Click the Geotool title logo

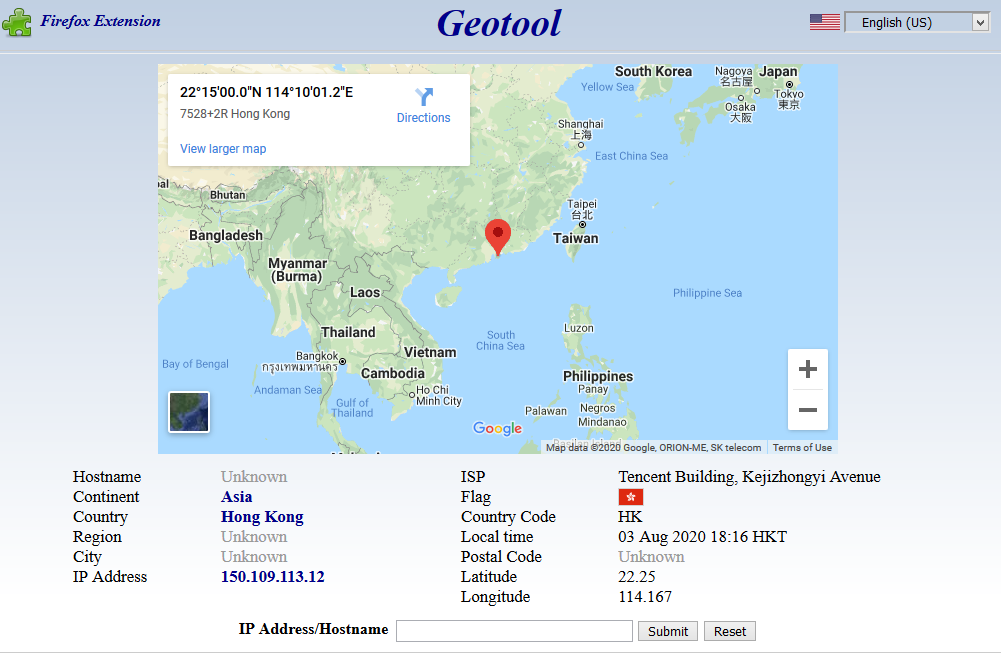coord(499,23)
